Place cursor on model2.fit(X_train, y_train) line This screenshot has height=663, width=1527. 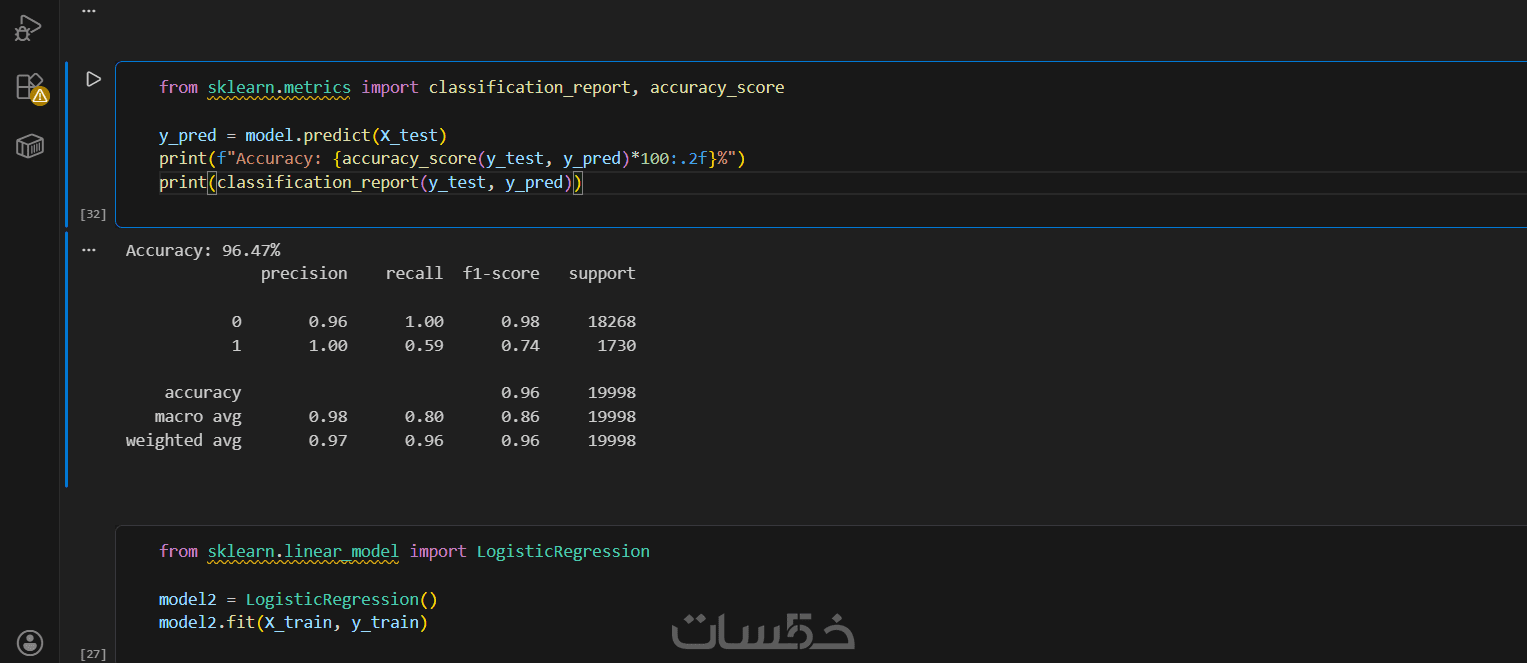click(292, 623)
